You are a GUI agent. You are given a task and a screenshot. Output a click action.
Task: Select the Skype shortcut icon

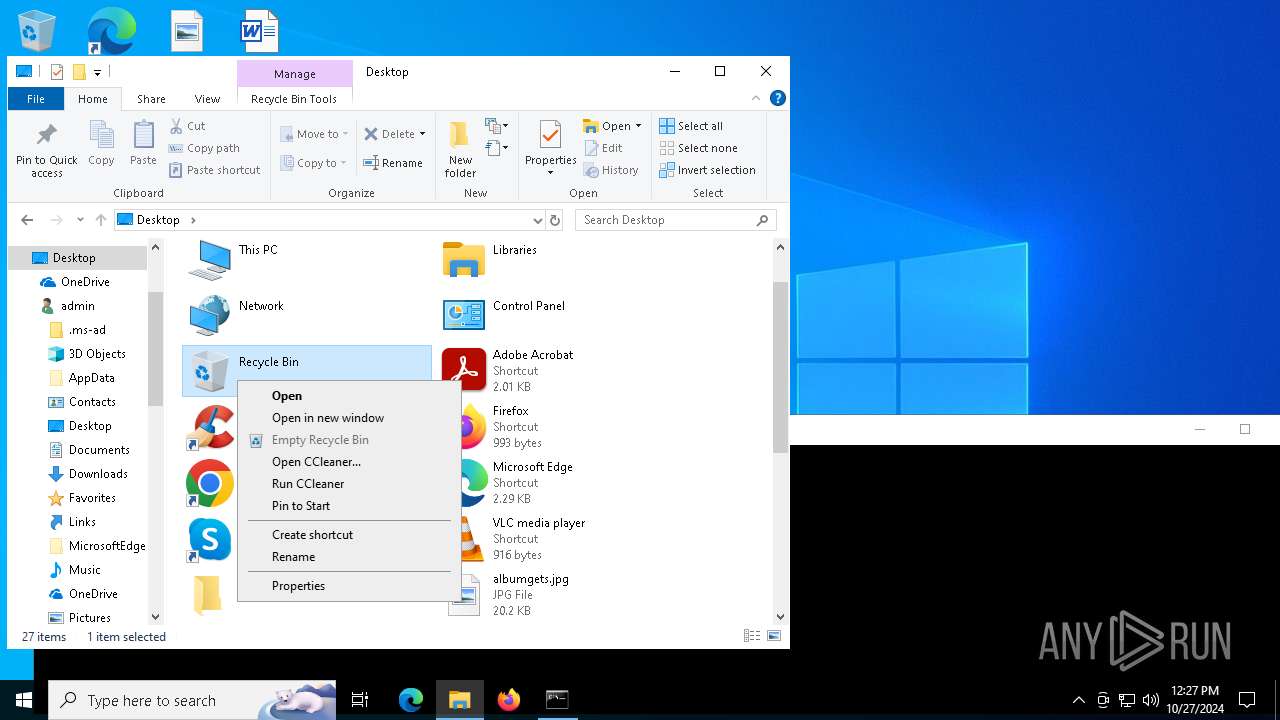point(210,540)
